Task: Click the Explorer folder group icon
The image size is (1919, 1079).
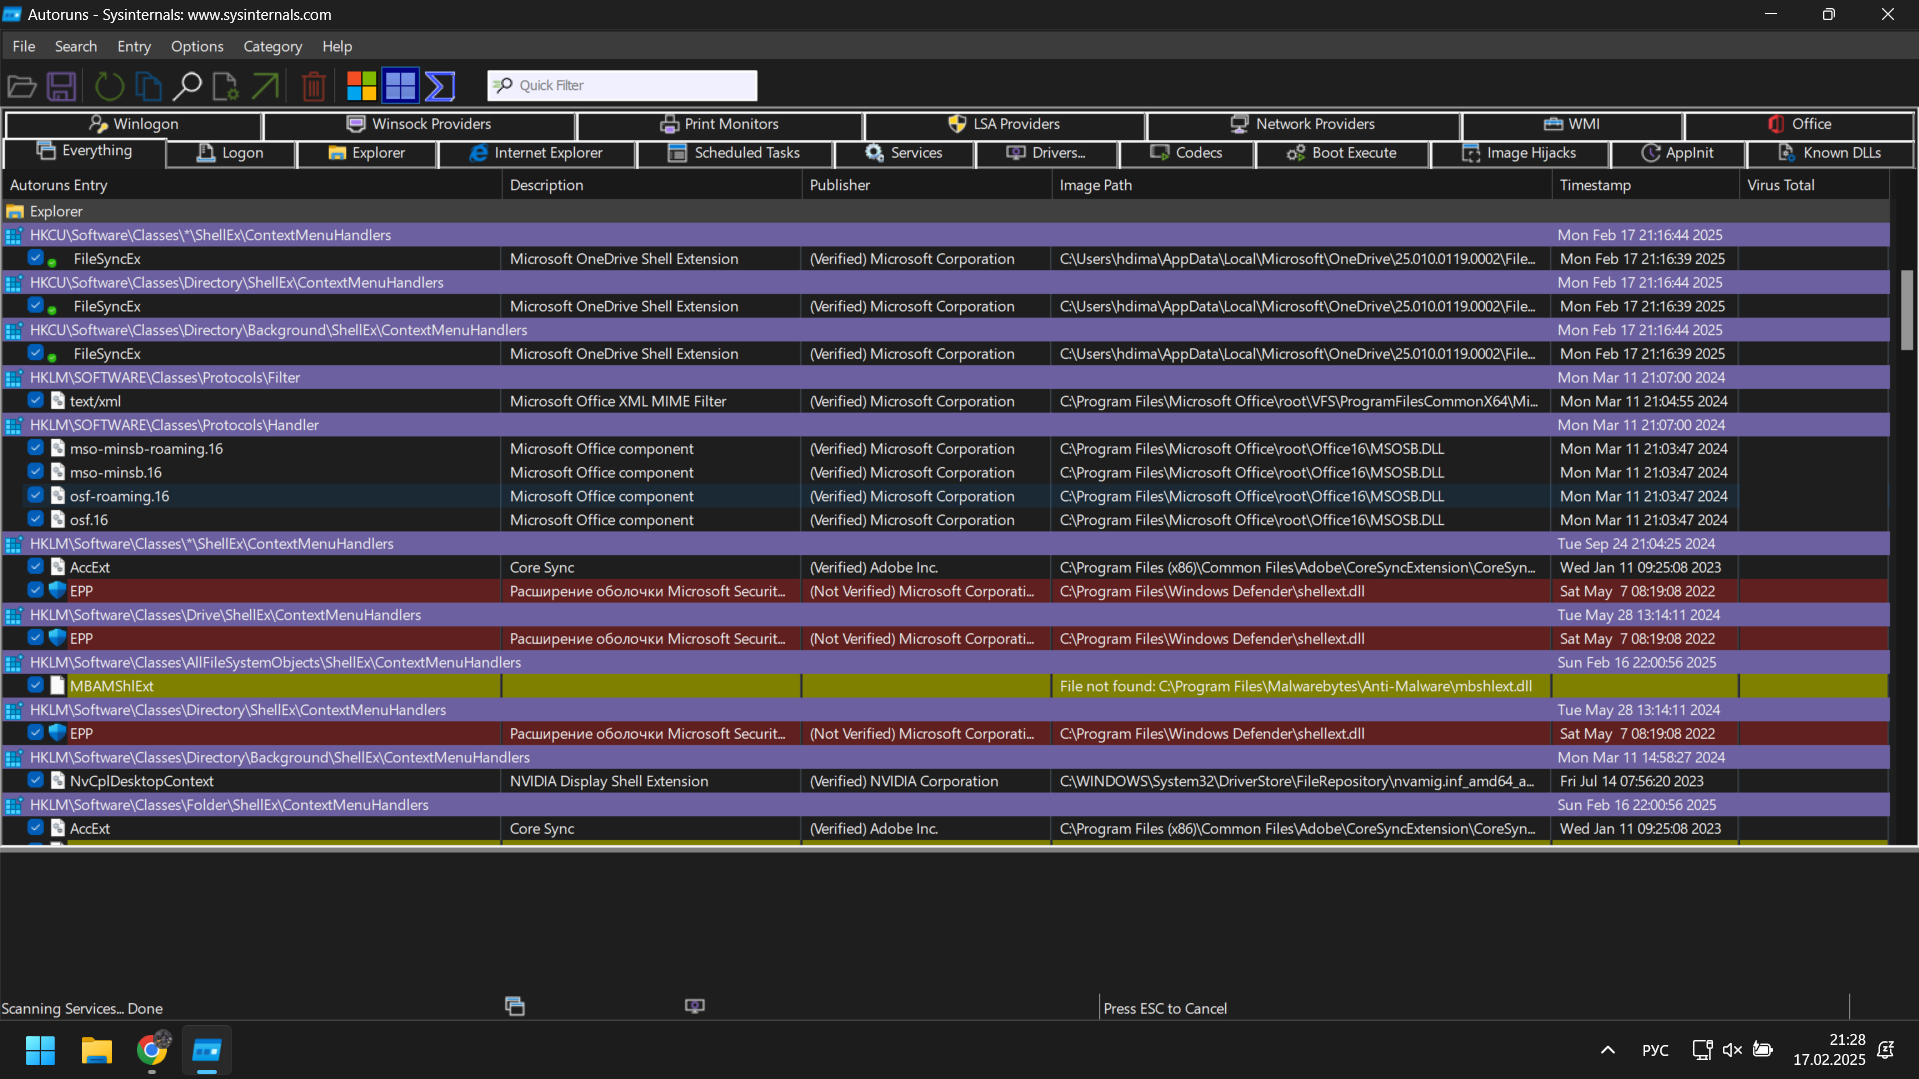Action: click(15, 211)
